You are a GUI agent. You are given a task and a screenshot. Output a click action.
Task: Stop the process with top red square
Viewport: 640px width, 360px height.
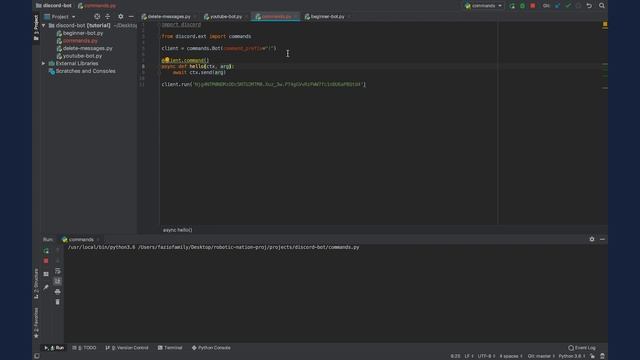point(533,6)
